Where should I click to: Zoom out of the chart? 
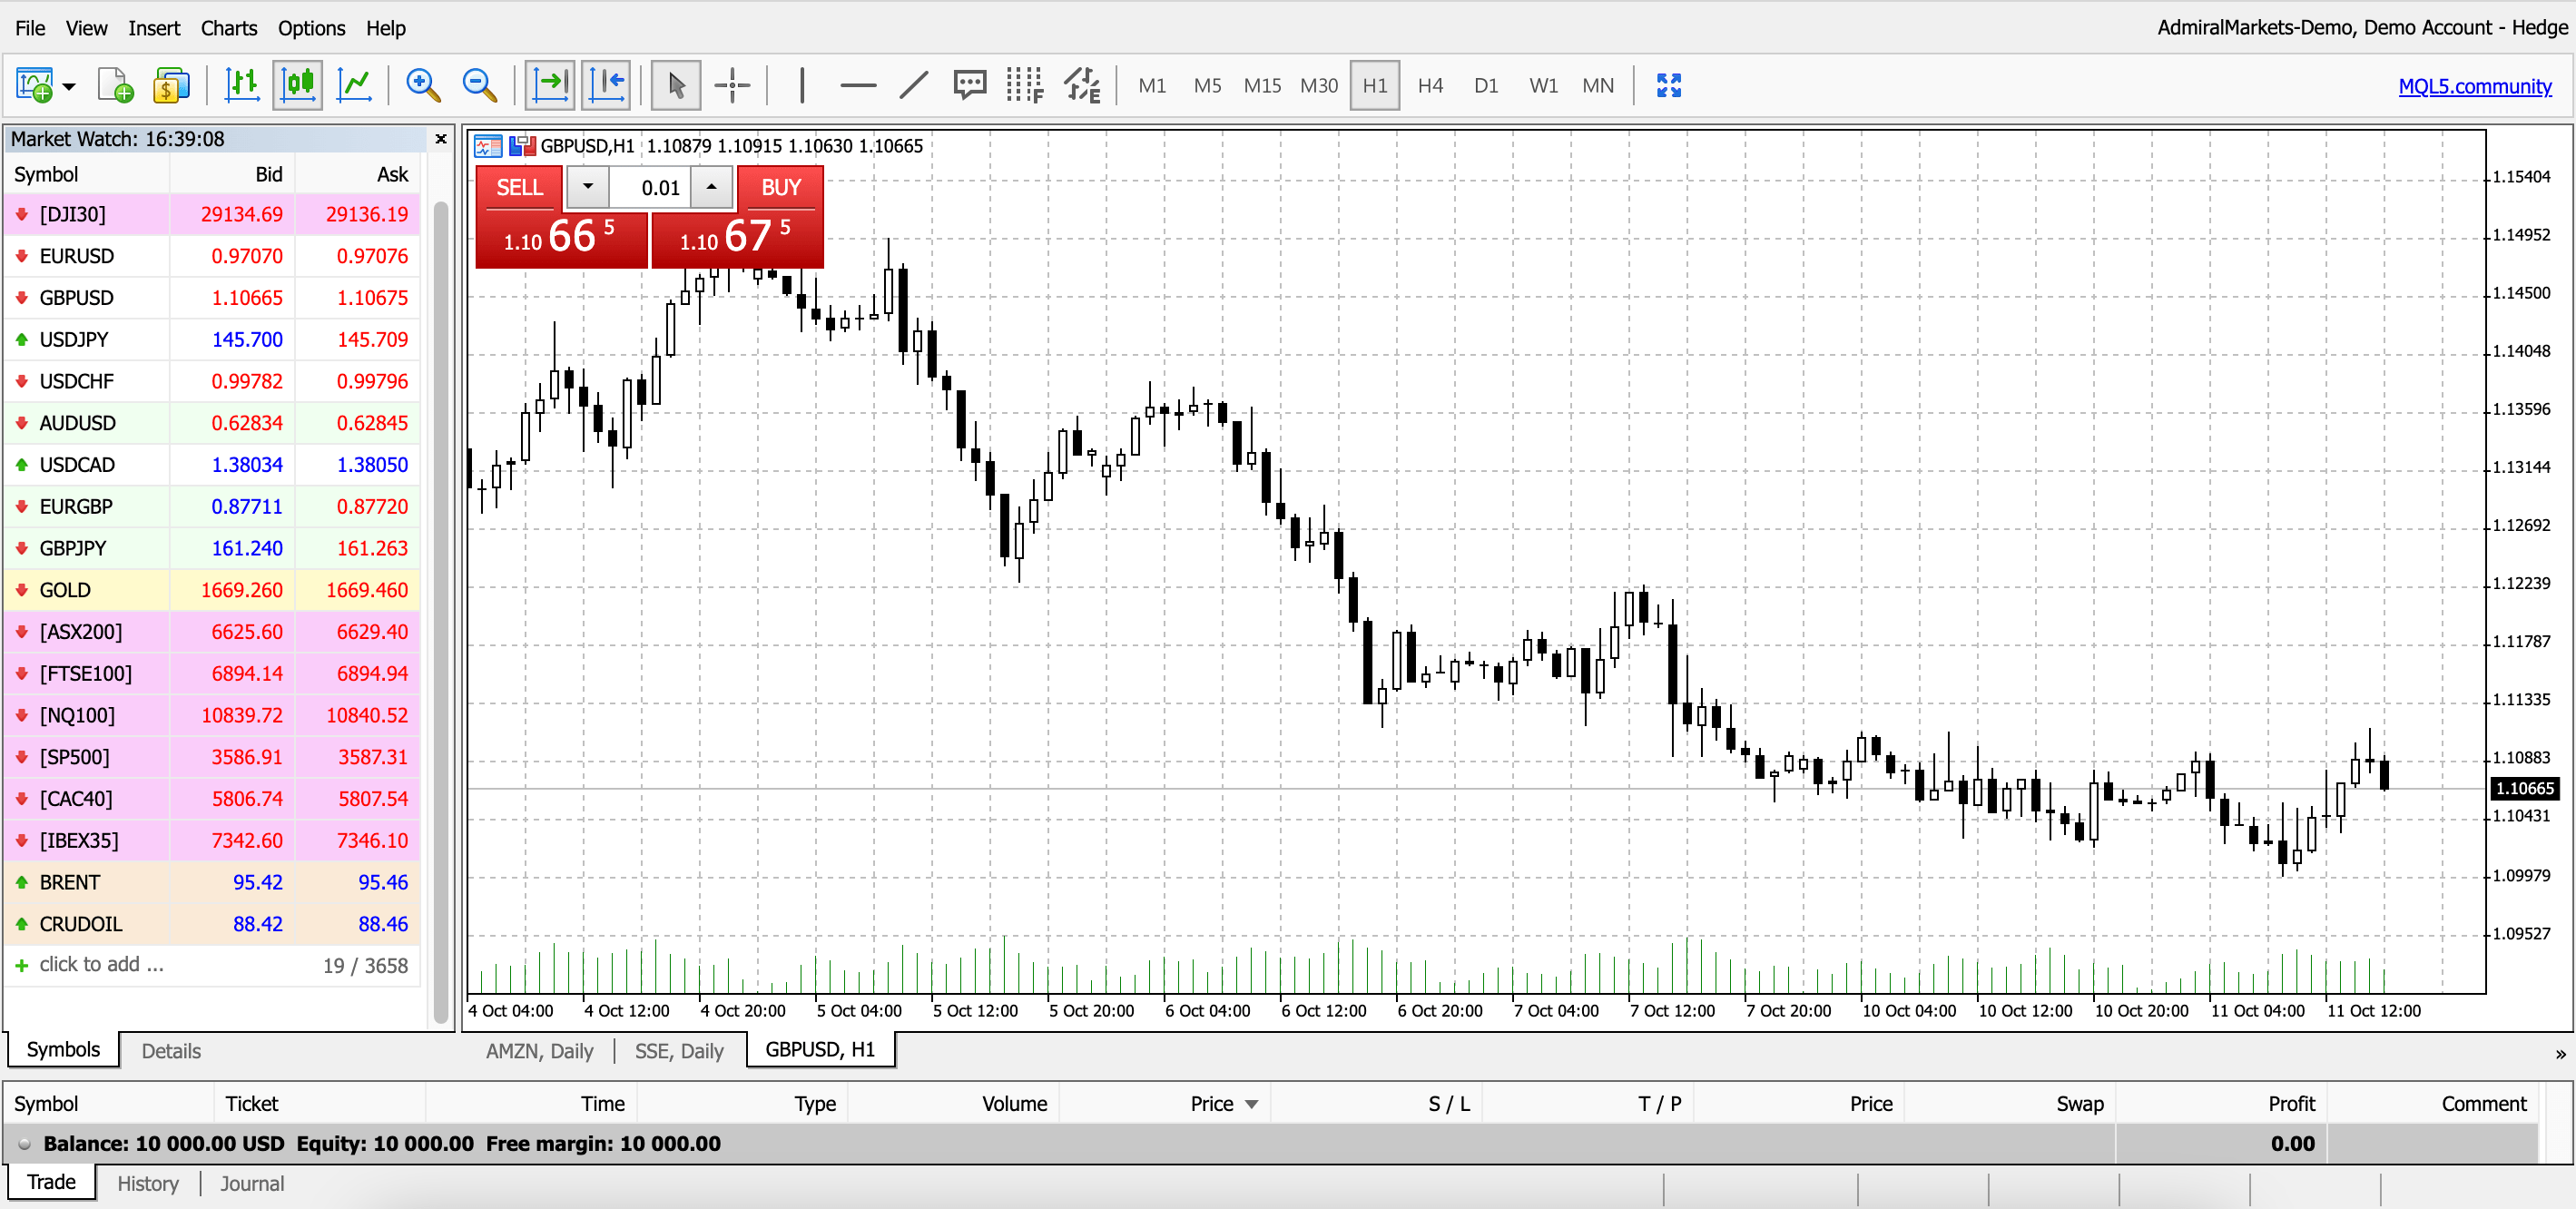tap(480, 85)
